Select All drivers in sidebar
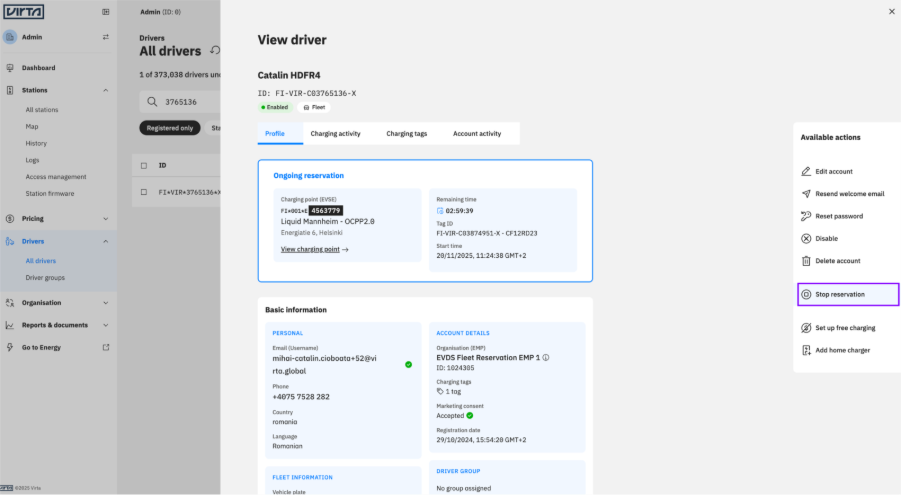 41,261
